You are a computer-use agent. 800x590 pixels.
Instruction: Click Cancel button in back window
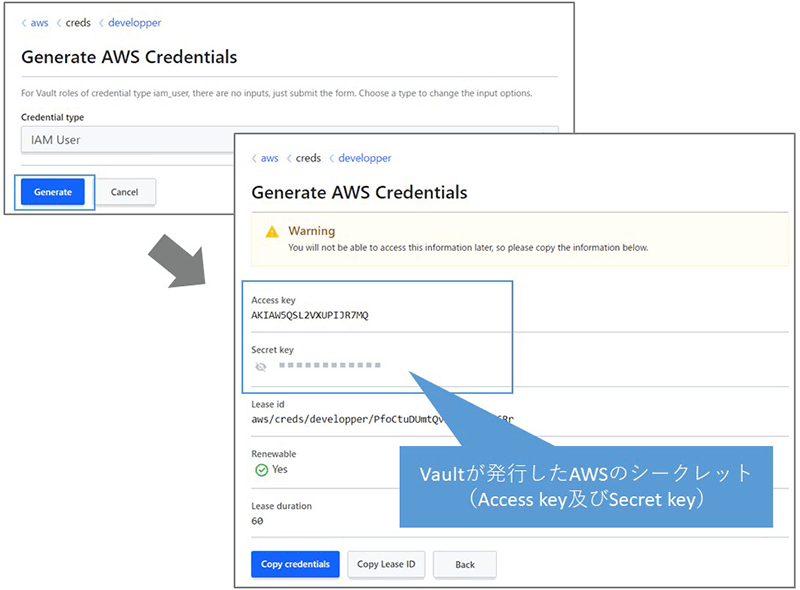(x=124, y=192)
